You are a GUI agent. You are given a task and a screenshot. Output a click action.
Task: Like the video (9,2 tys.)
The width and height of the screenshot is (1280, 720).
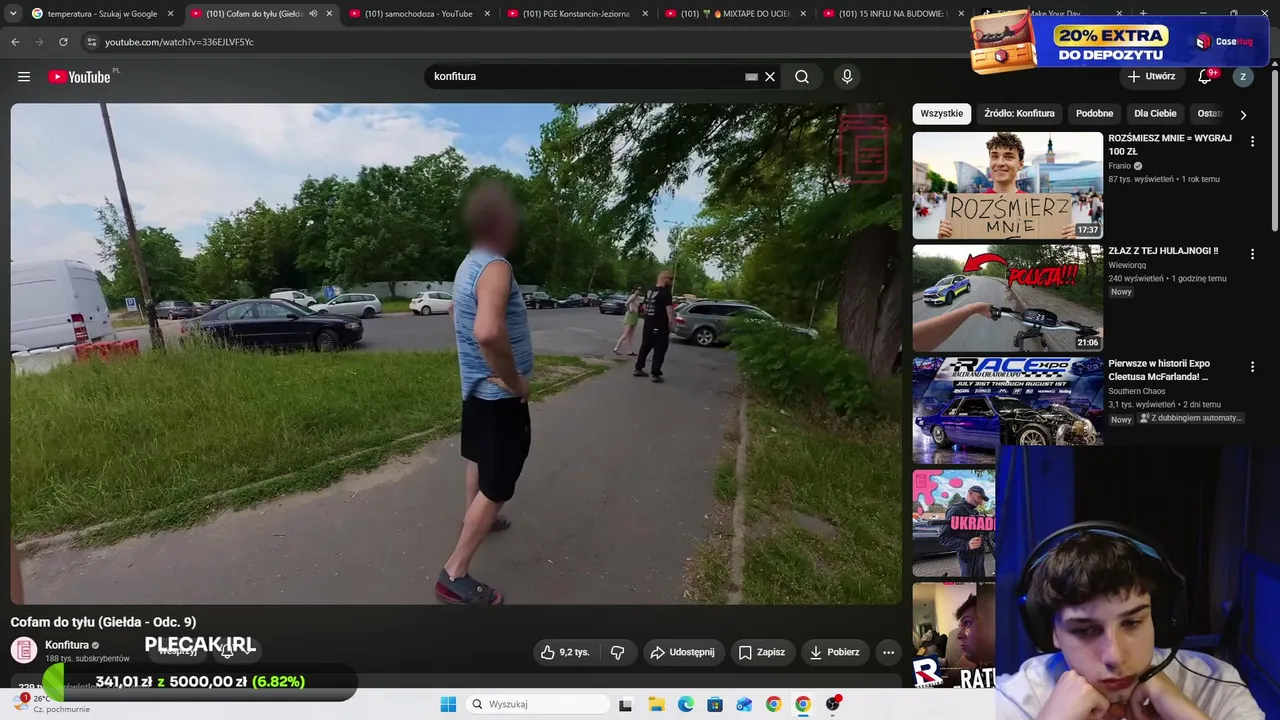pyautogui.click(x=566, y=652)
